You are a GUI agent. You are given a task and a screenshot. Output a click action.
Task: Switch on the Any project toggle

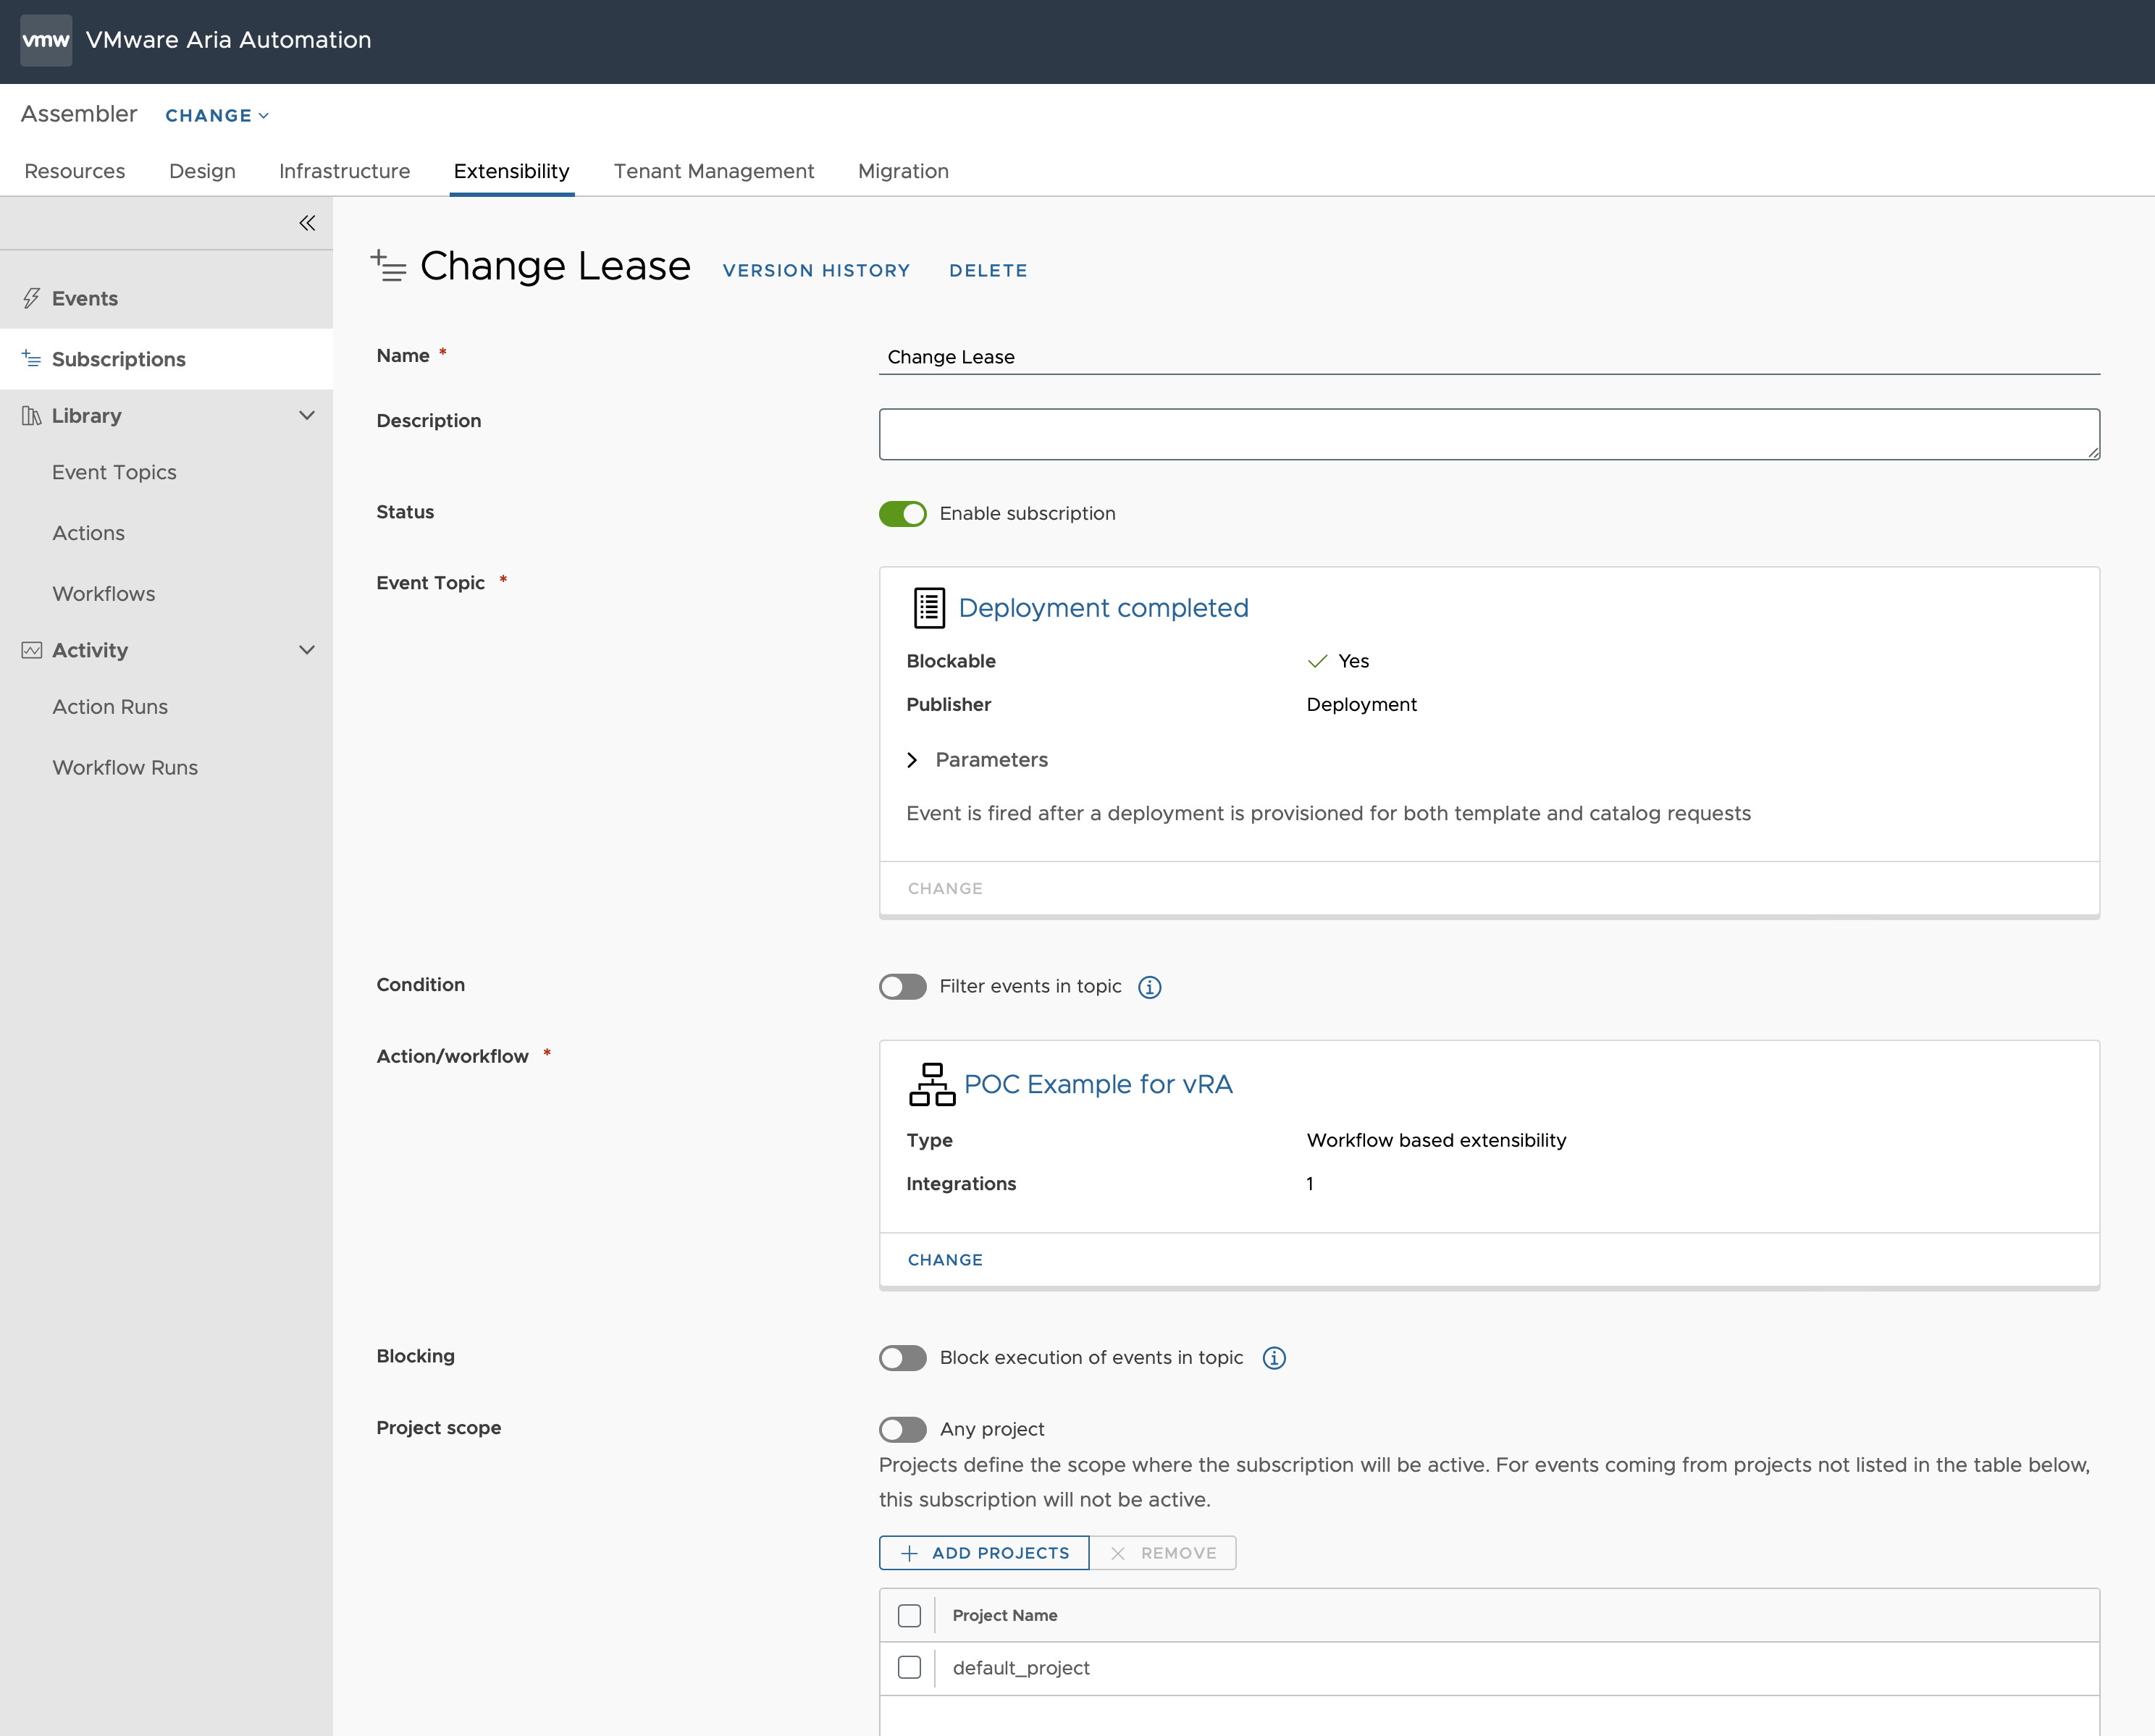pos(903,1429)
